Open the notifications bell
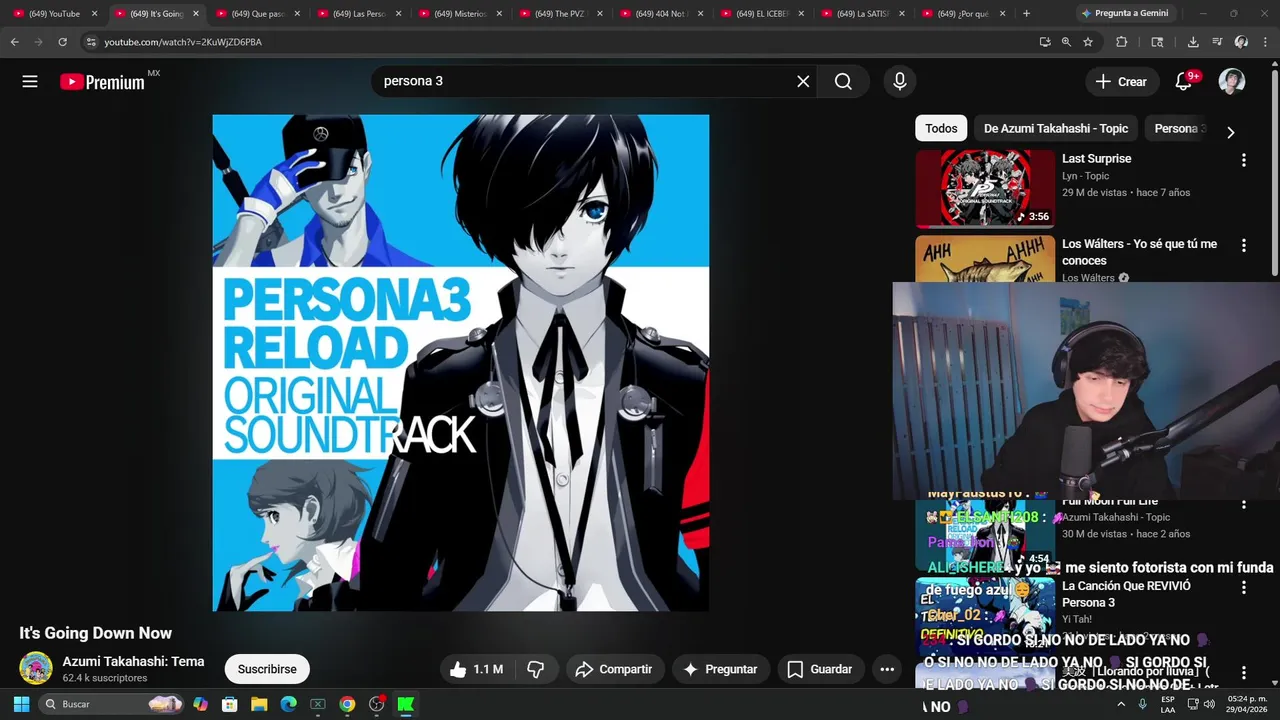This screenshot has width=1280, height=720. pyautogui.click(x=1184, y=82)
